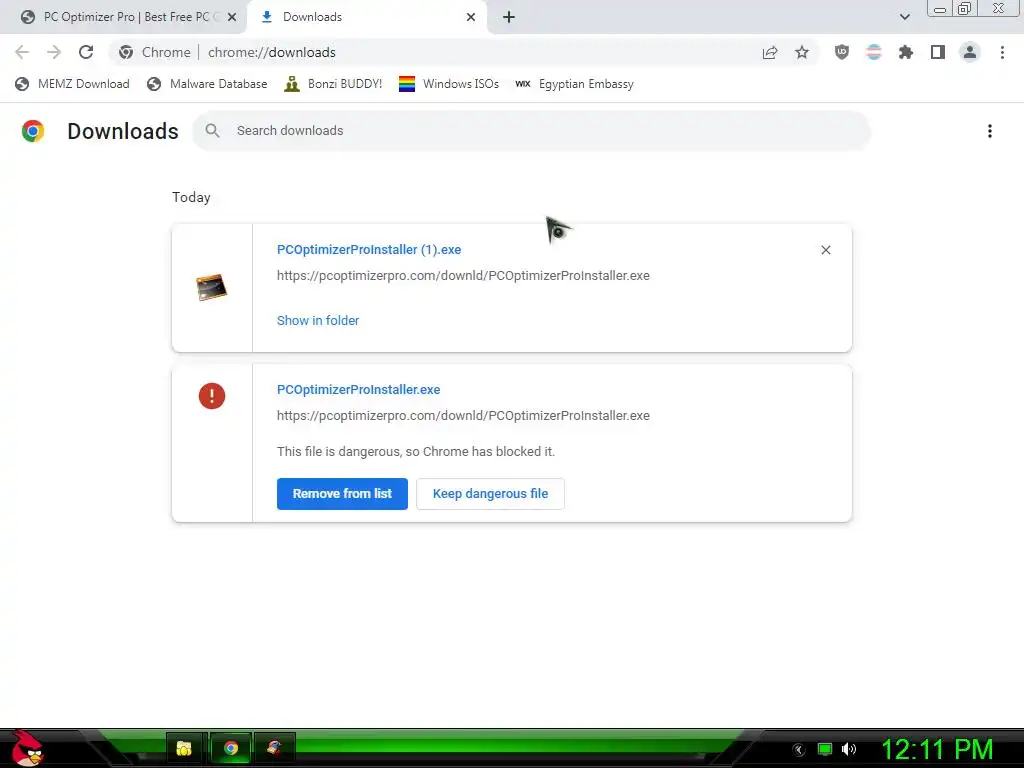This screenshot has height=768, width=1024.
Task: Click the PCOptimizerProInstaller (1).exe file icon
Action: point(212,287)
